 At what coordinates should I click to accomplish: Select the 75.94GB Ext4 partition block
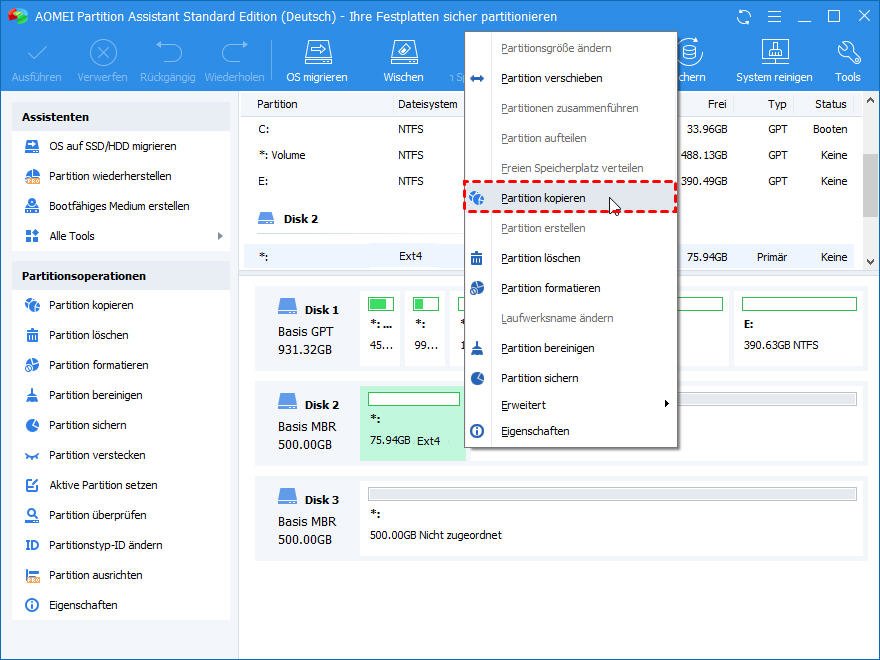point(413,424)
